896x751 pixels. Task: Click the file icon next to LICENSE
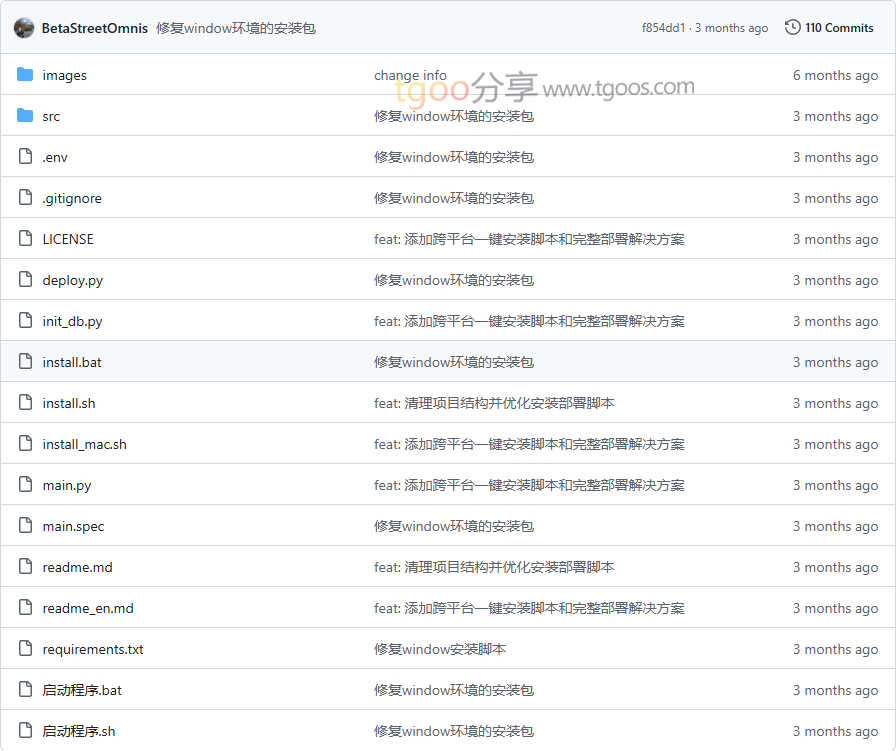[x=25, y=239]
